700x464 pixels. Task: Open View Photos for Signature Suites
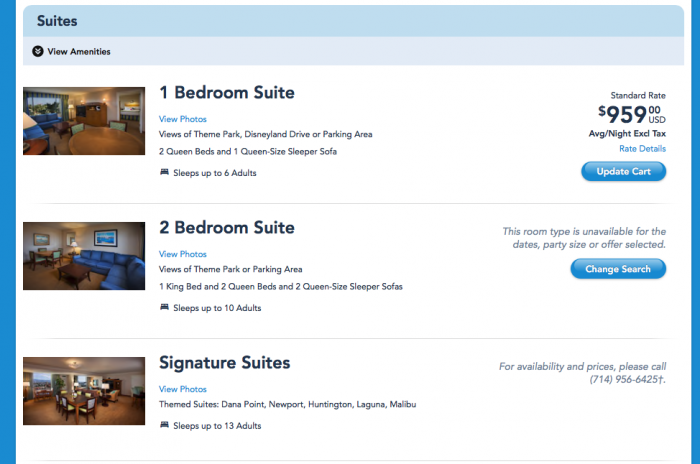click(x=183, y=389)
